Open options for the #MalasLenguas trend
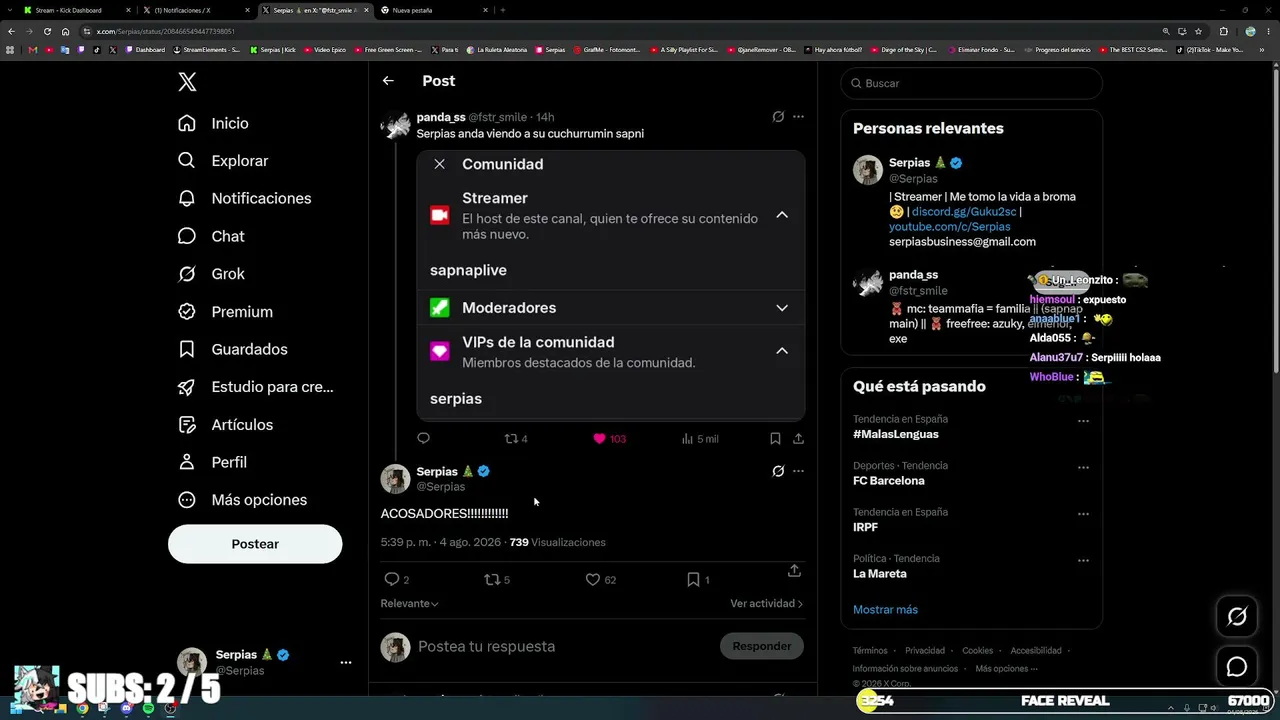The width and height of the screenshot is (1280, 720). coord(1083,421)
